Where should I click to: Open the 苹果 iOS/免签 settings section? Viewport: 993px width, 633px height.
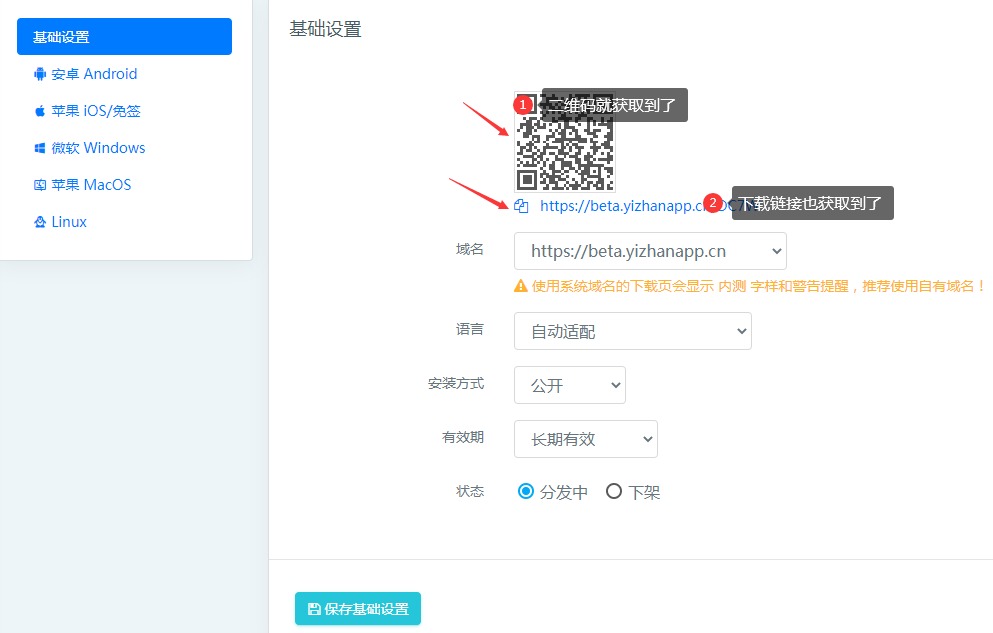pyautogui.click(x=87, y=111)
